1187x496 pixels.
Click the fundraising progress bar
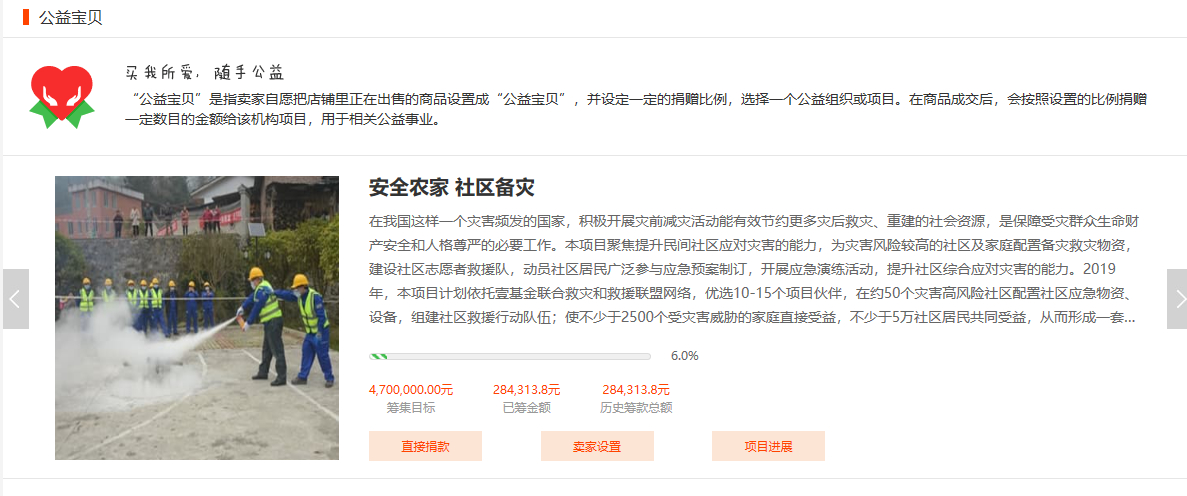pos(509,356)
